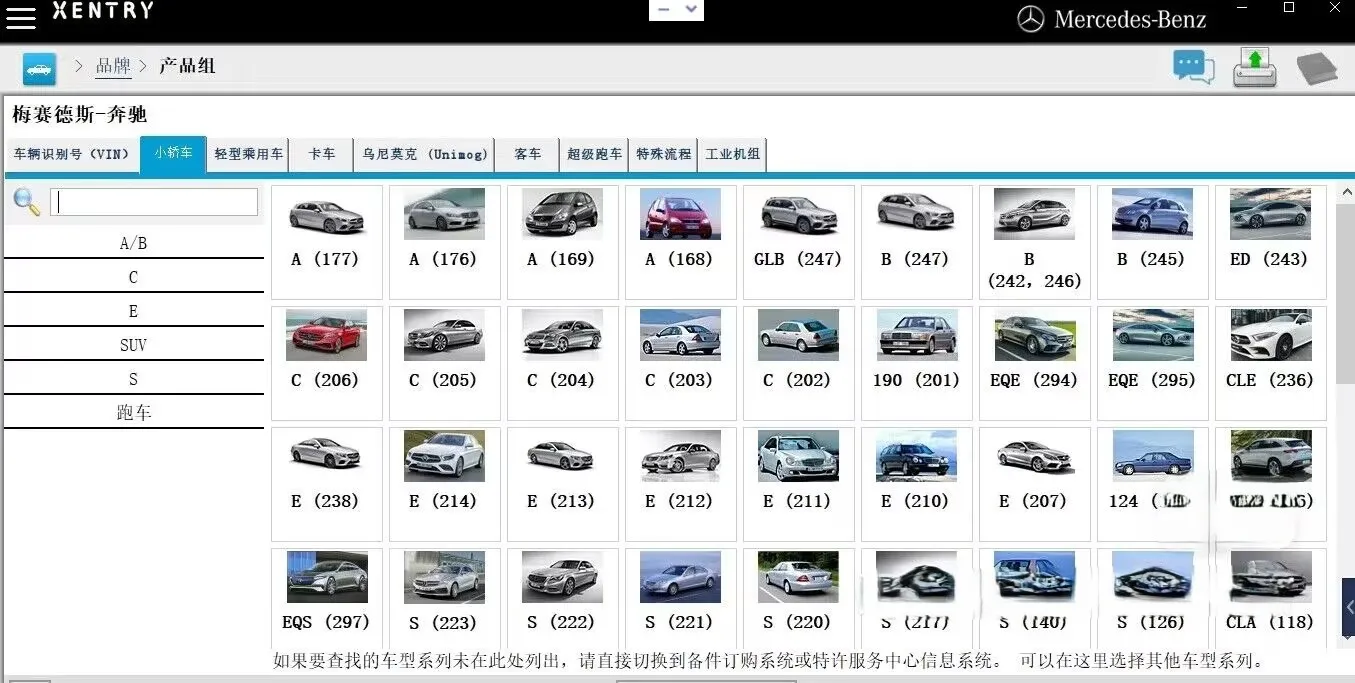The image size is (1355, 683).
Task: Open the 乌尼莫克 (Unimog) tab
Action: (x=425, y=155)
